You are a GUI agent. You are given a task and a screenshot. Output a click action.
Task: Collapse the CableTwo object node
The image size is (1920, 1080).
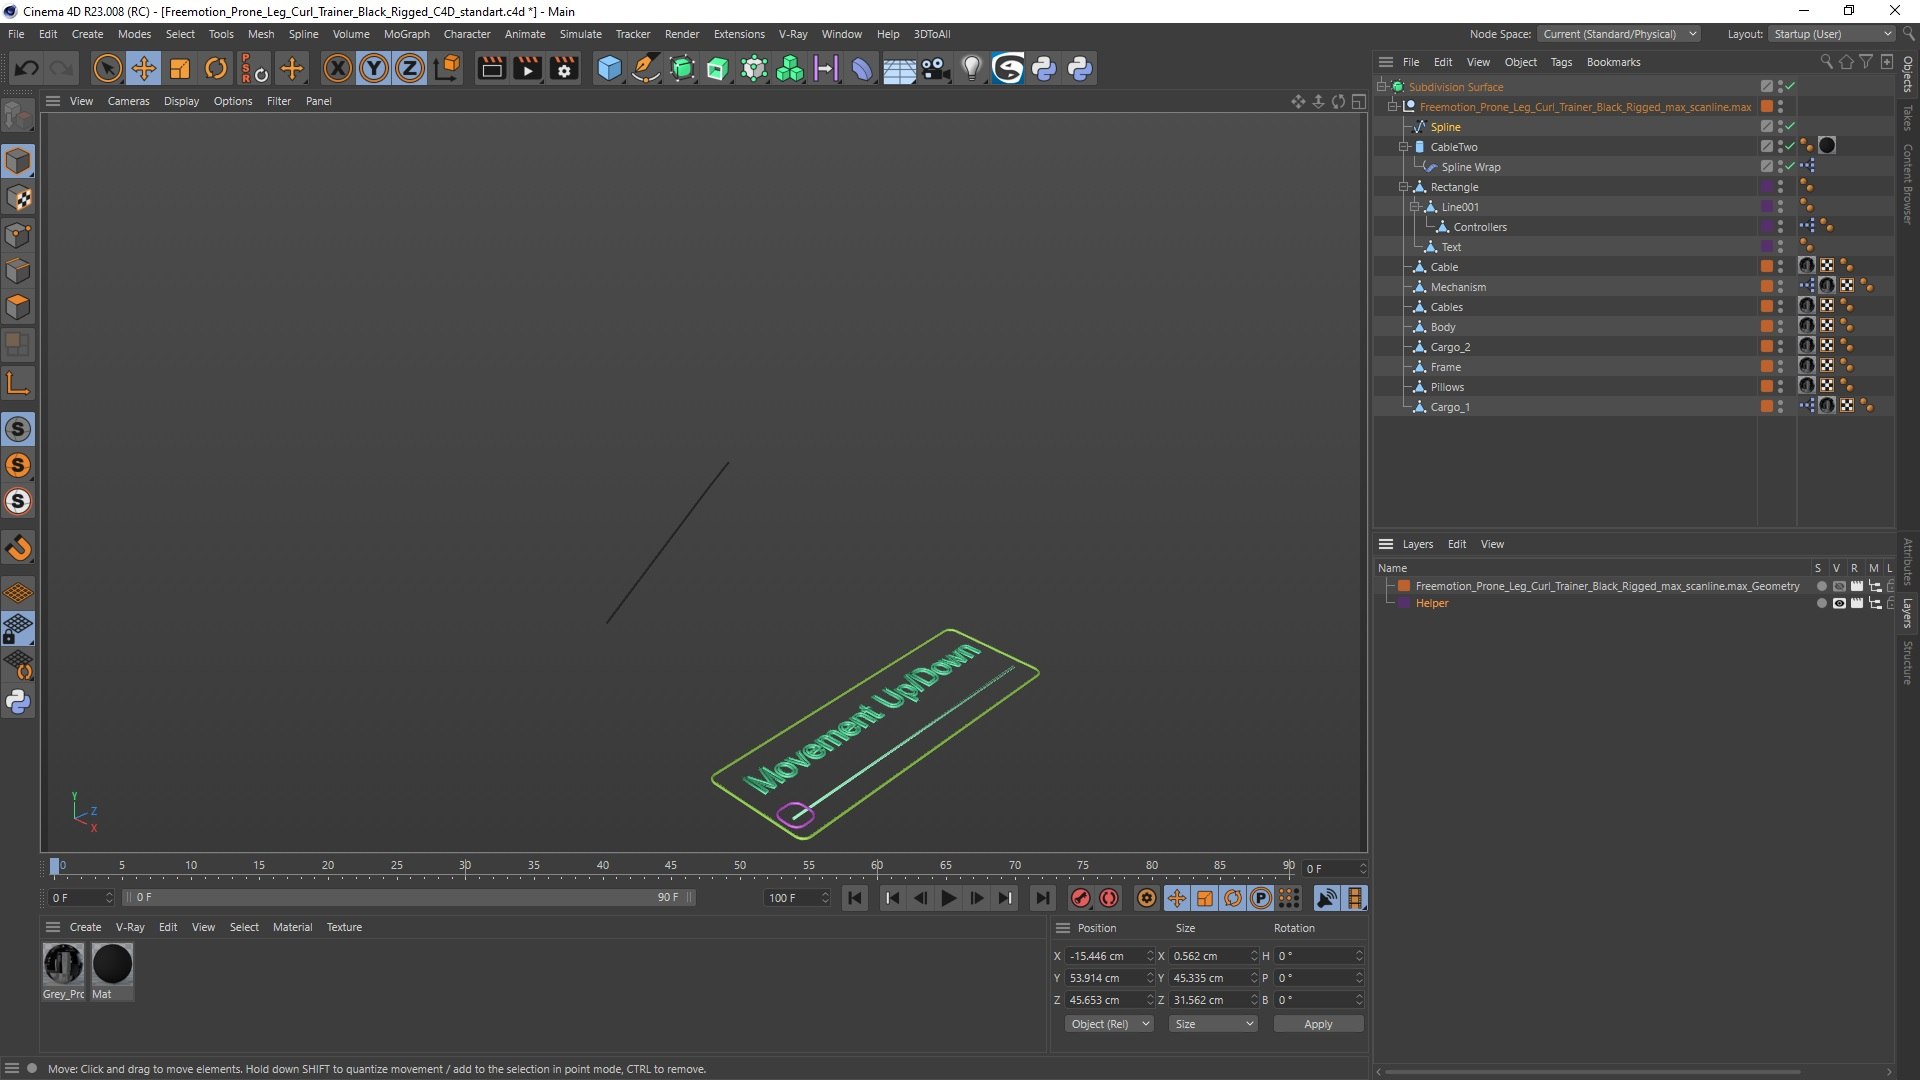(1404, 147)
